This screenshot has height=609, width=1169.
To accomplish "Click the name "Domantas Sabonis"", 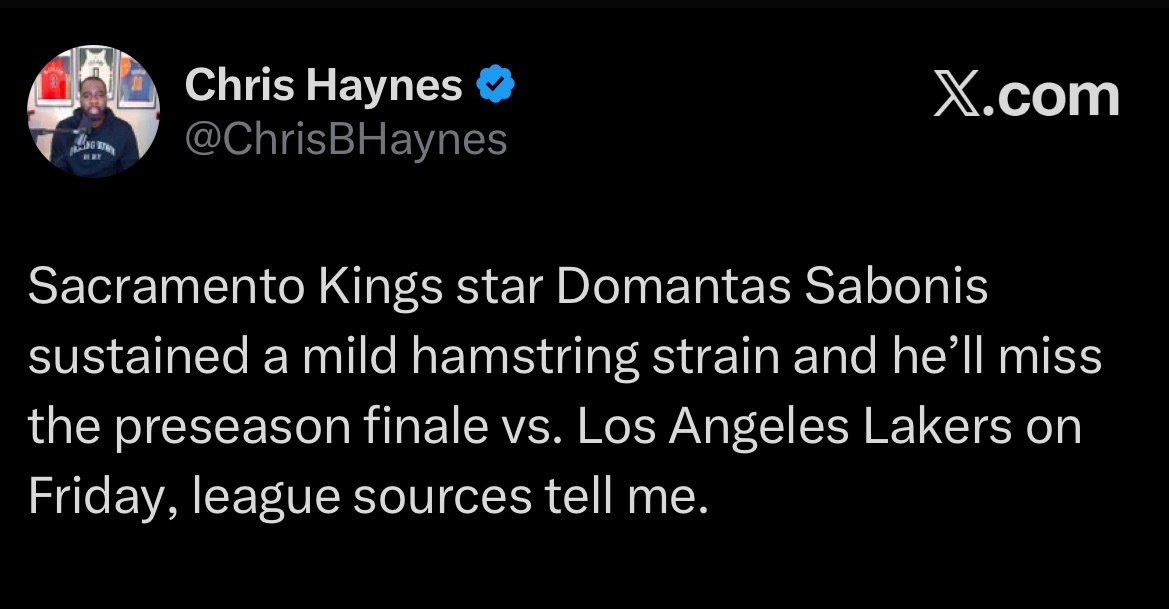I will coord(771,288).
